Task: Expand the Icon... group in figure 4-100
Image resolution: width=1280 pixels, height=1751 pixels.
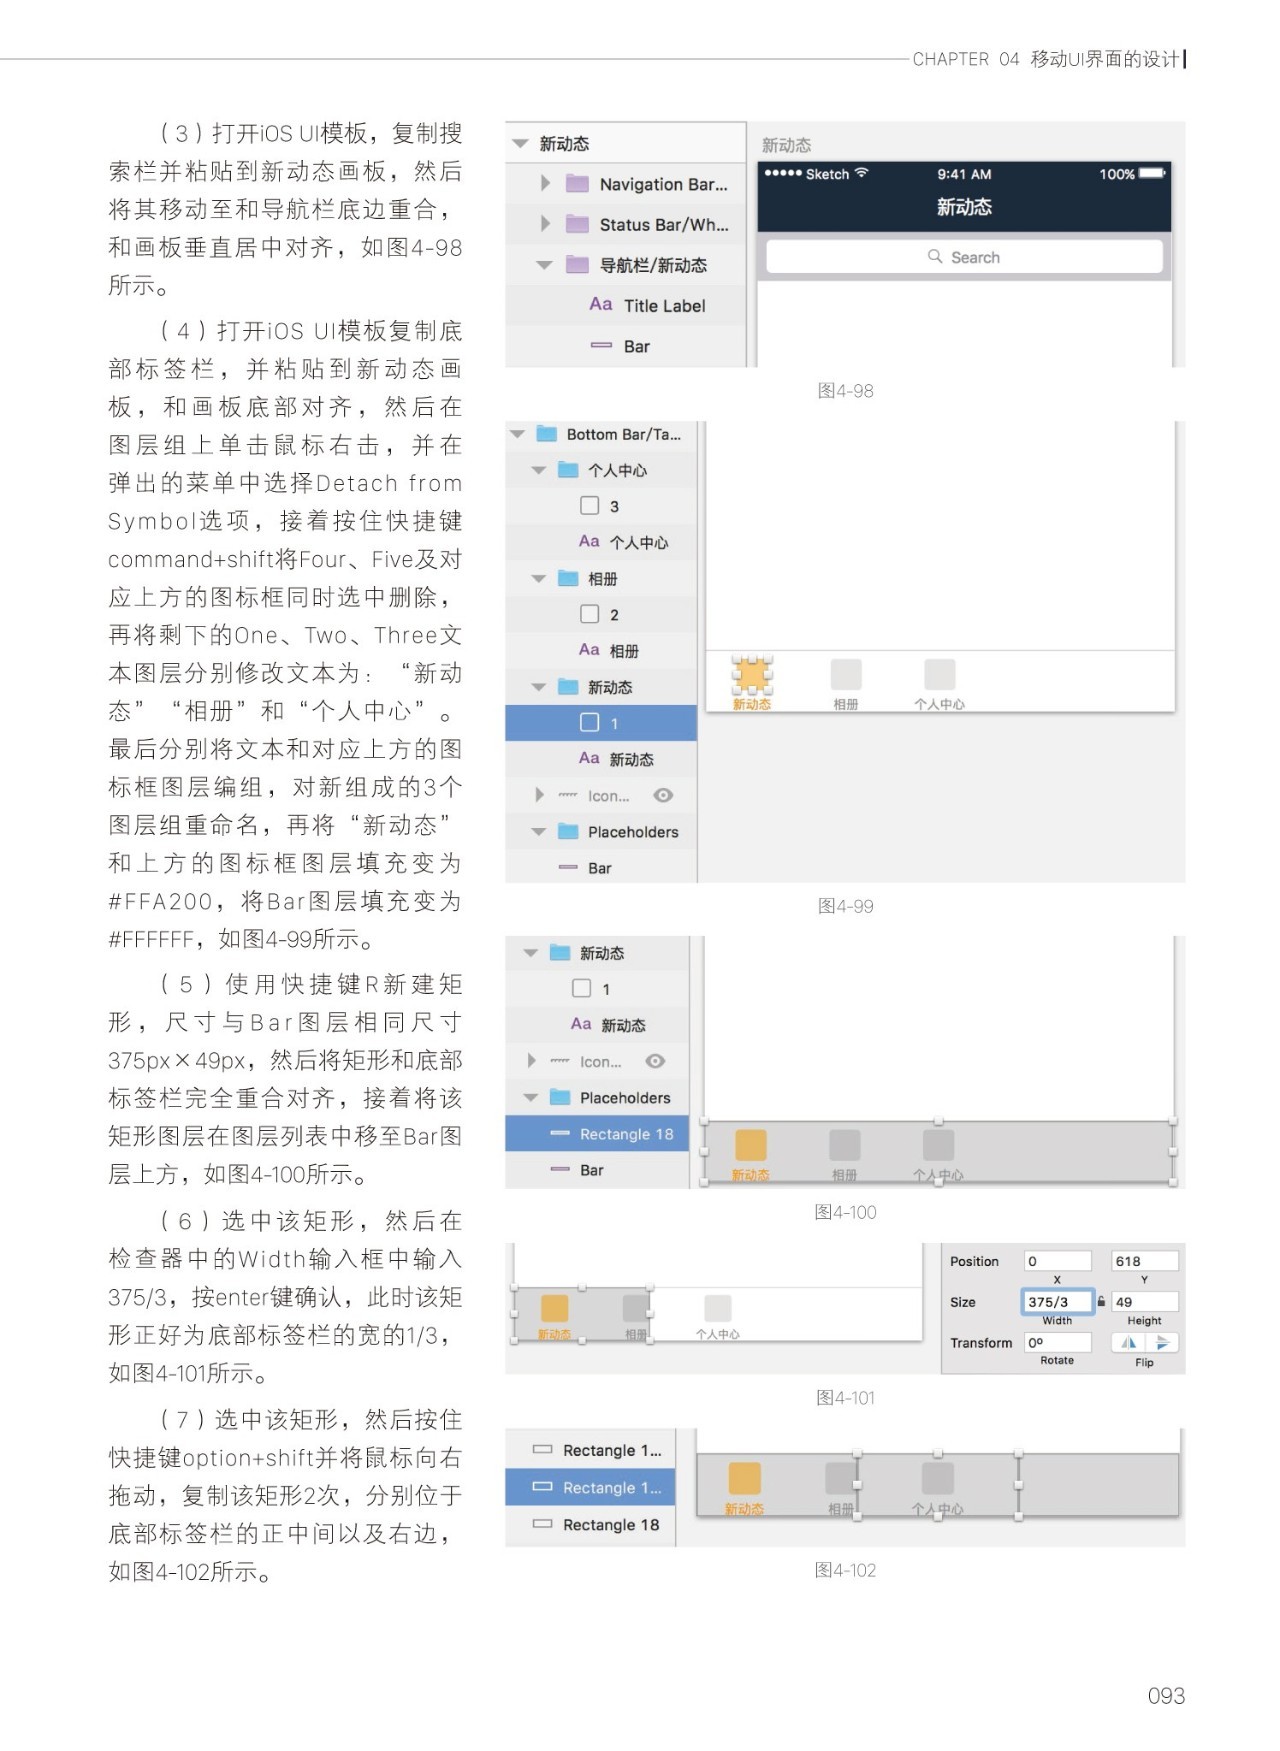Action: click(x=531, y=1061)
